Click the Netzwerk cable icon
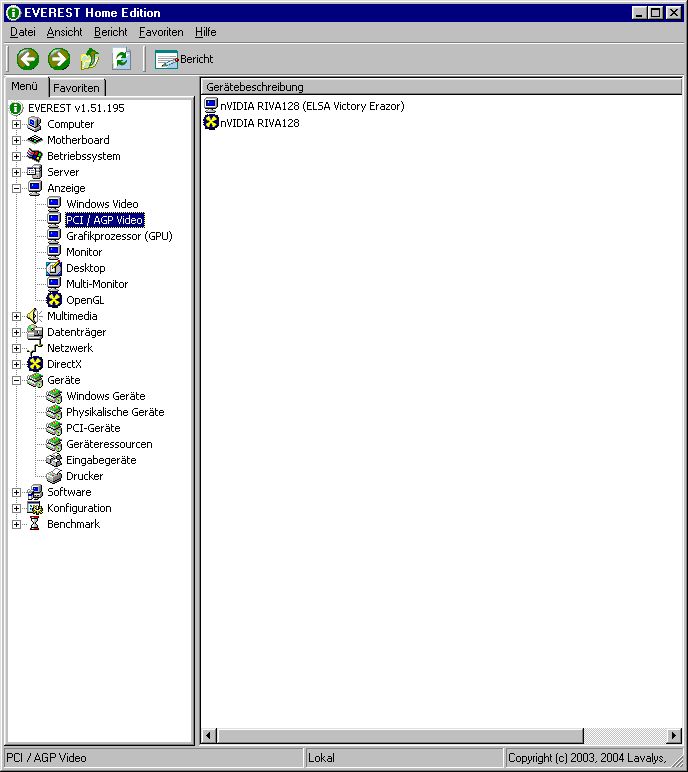The height and width of the screenshot is (772, 688). [x=34, y=348]
